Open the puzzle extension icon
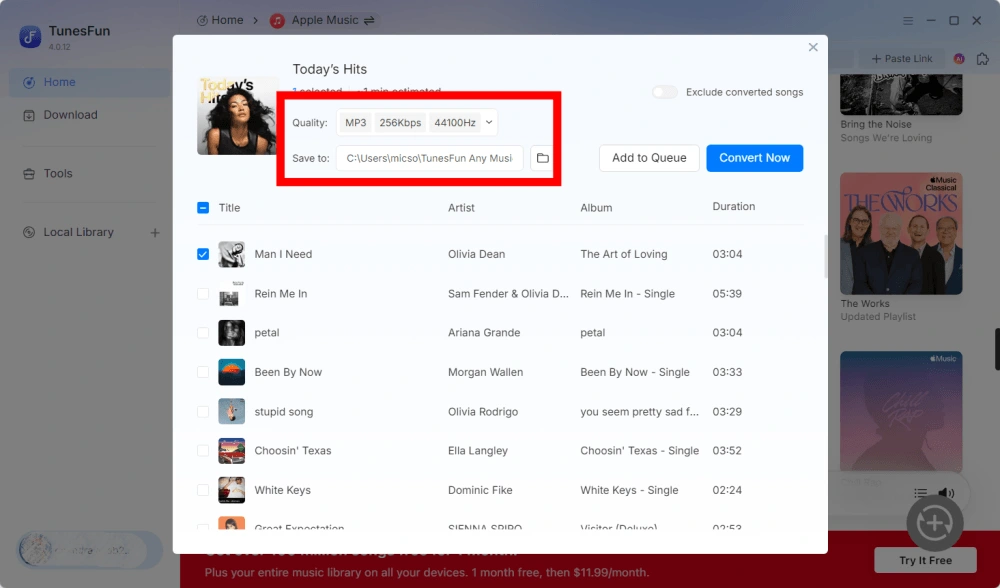Viewport: 1000px width, 588px height. click(983, 59)
